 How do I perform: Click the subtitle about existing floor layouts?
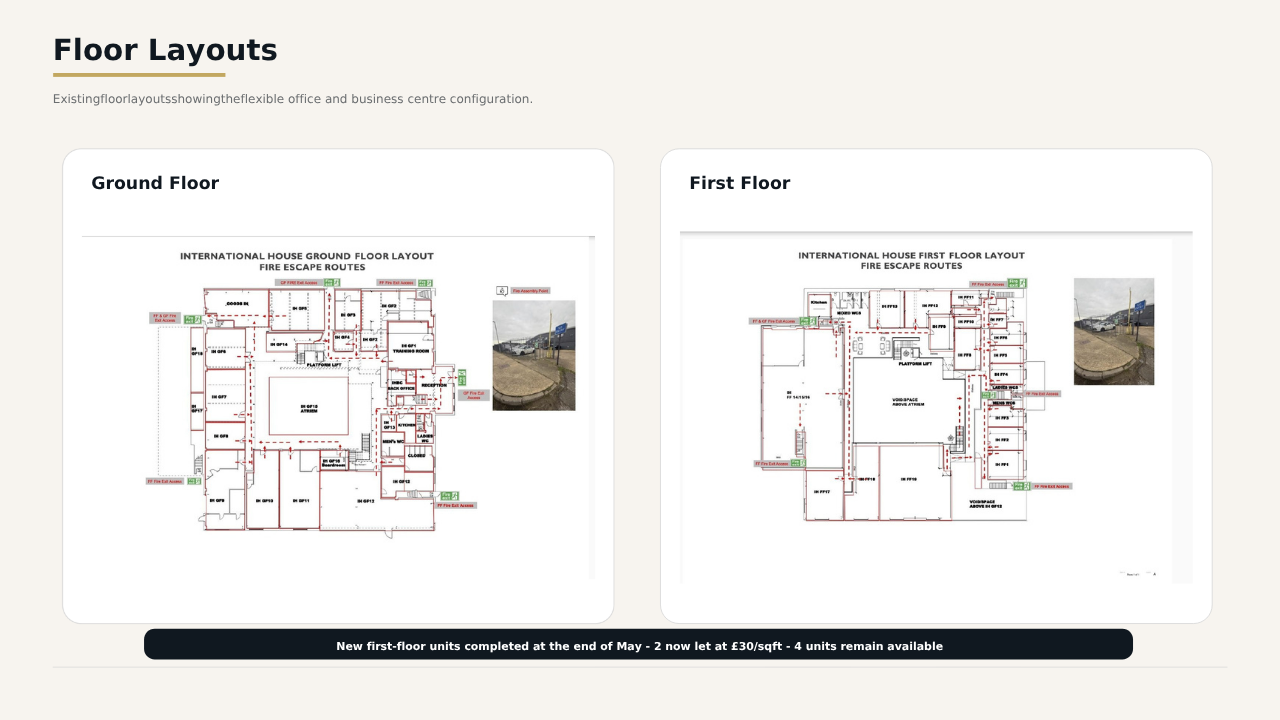click(293, 99)
